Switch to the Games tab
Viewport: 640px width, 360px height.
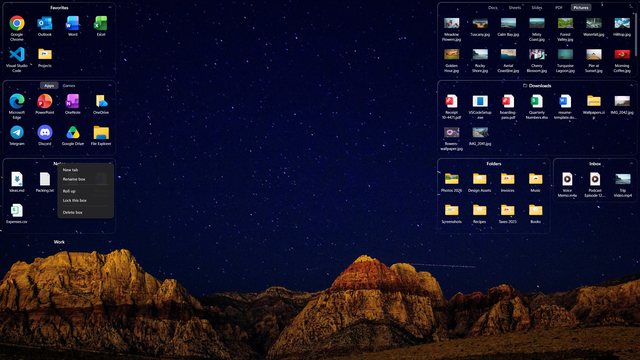click(69, 86)
